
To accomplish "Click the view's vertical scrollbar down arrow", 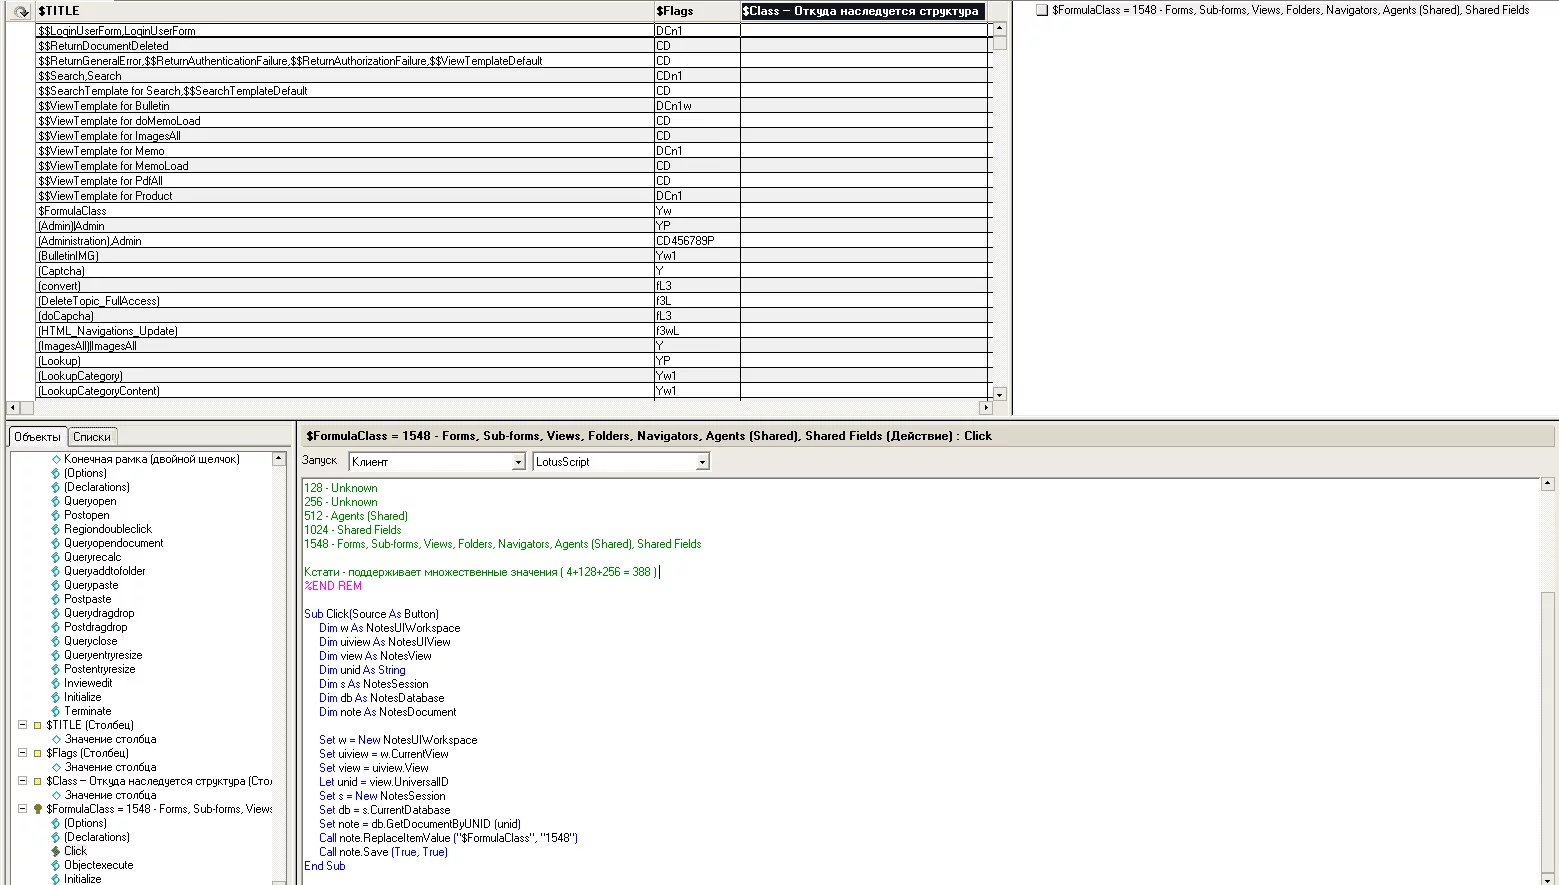I will pyautogui.click(x=999, y=395).
